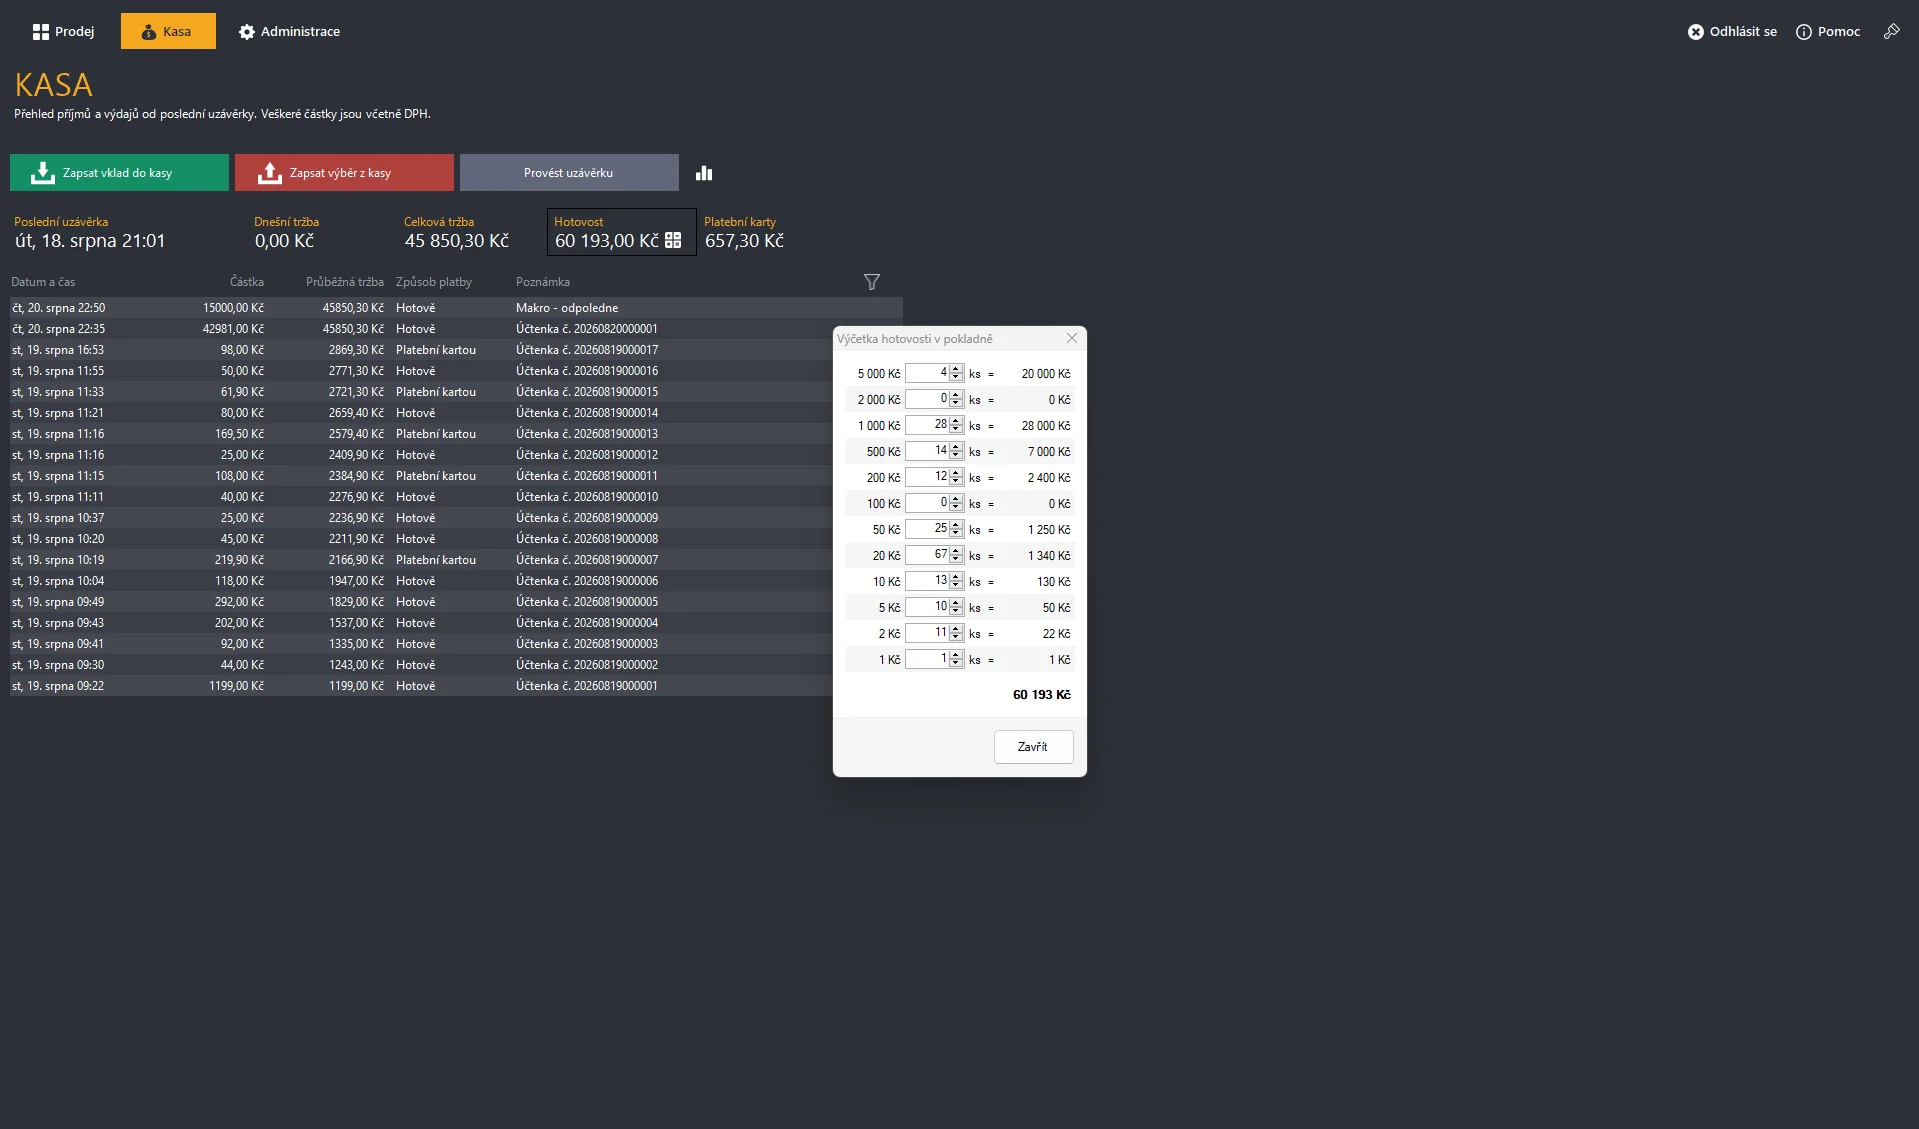Click Zapsat vklad do kasy button
1919x1129 pixels.
point(119,173)
